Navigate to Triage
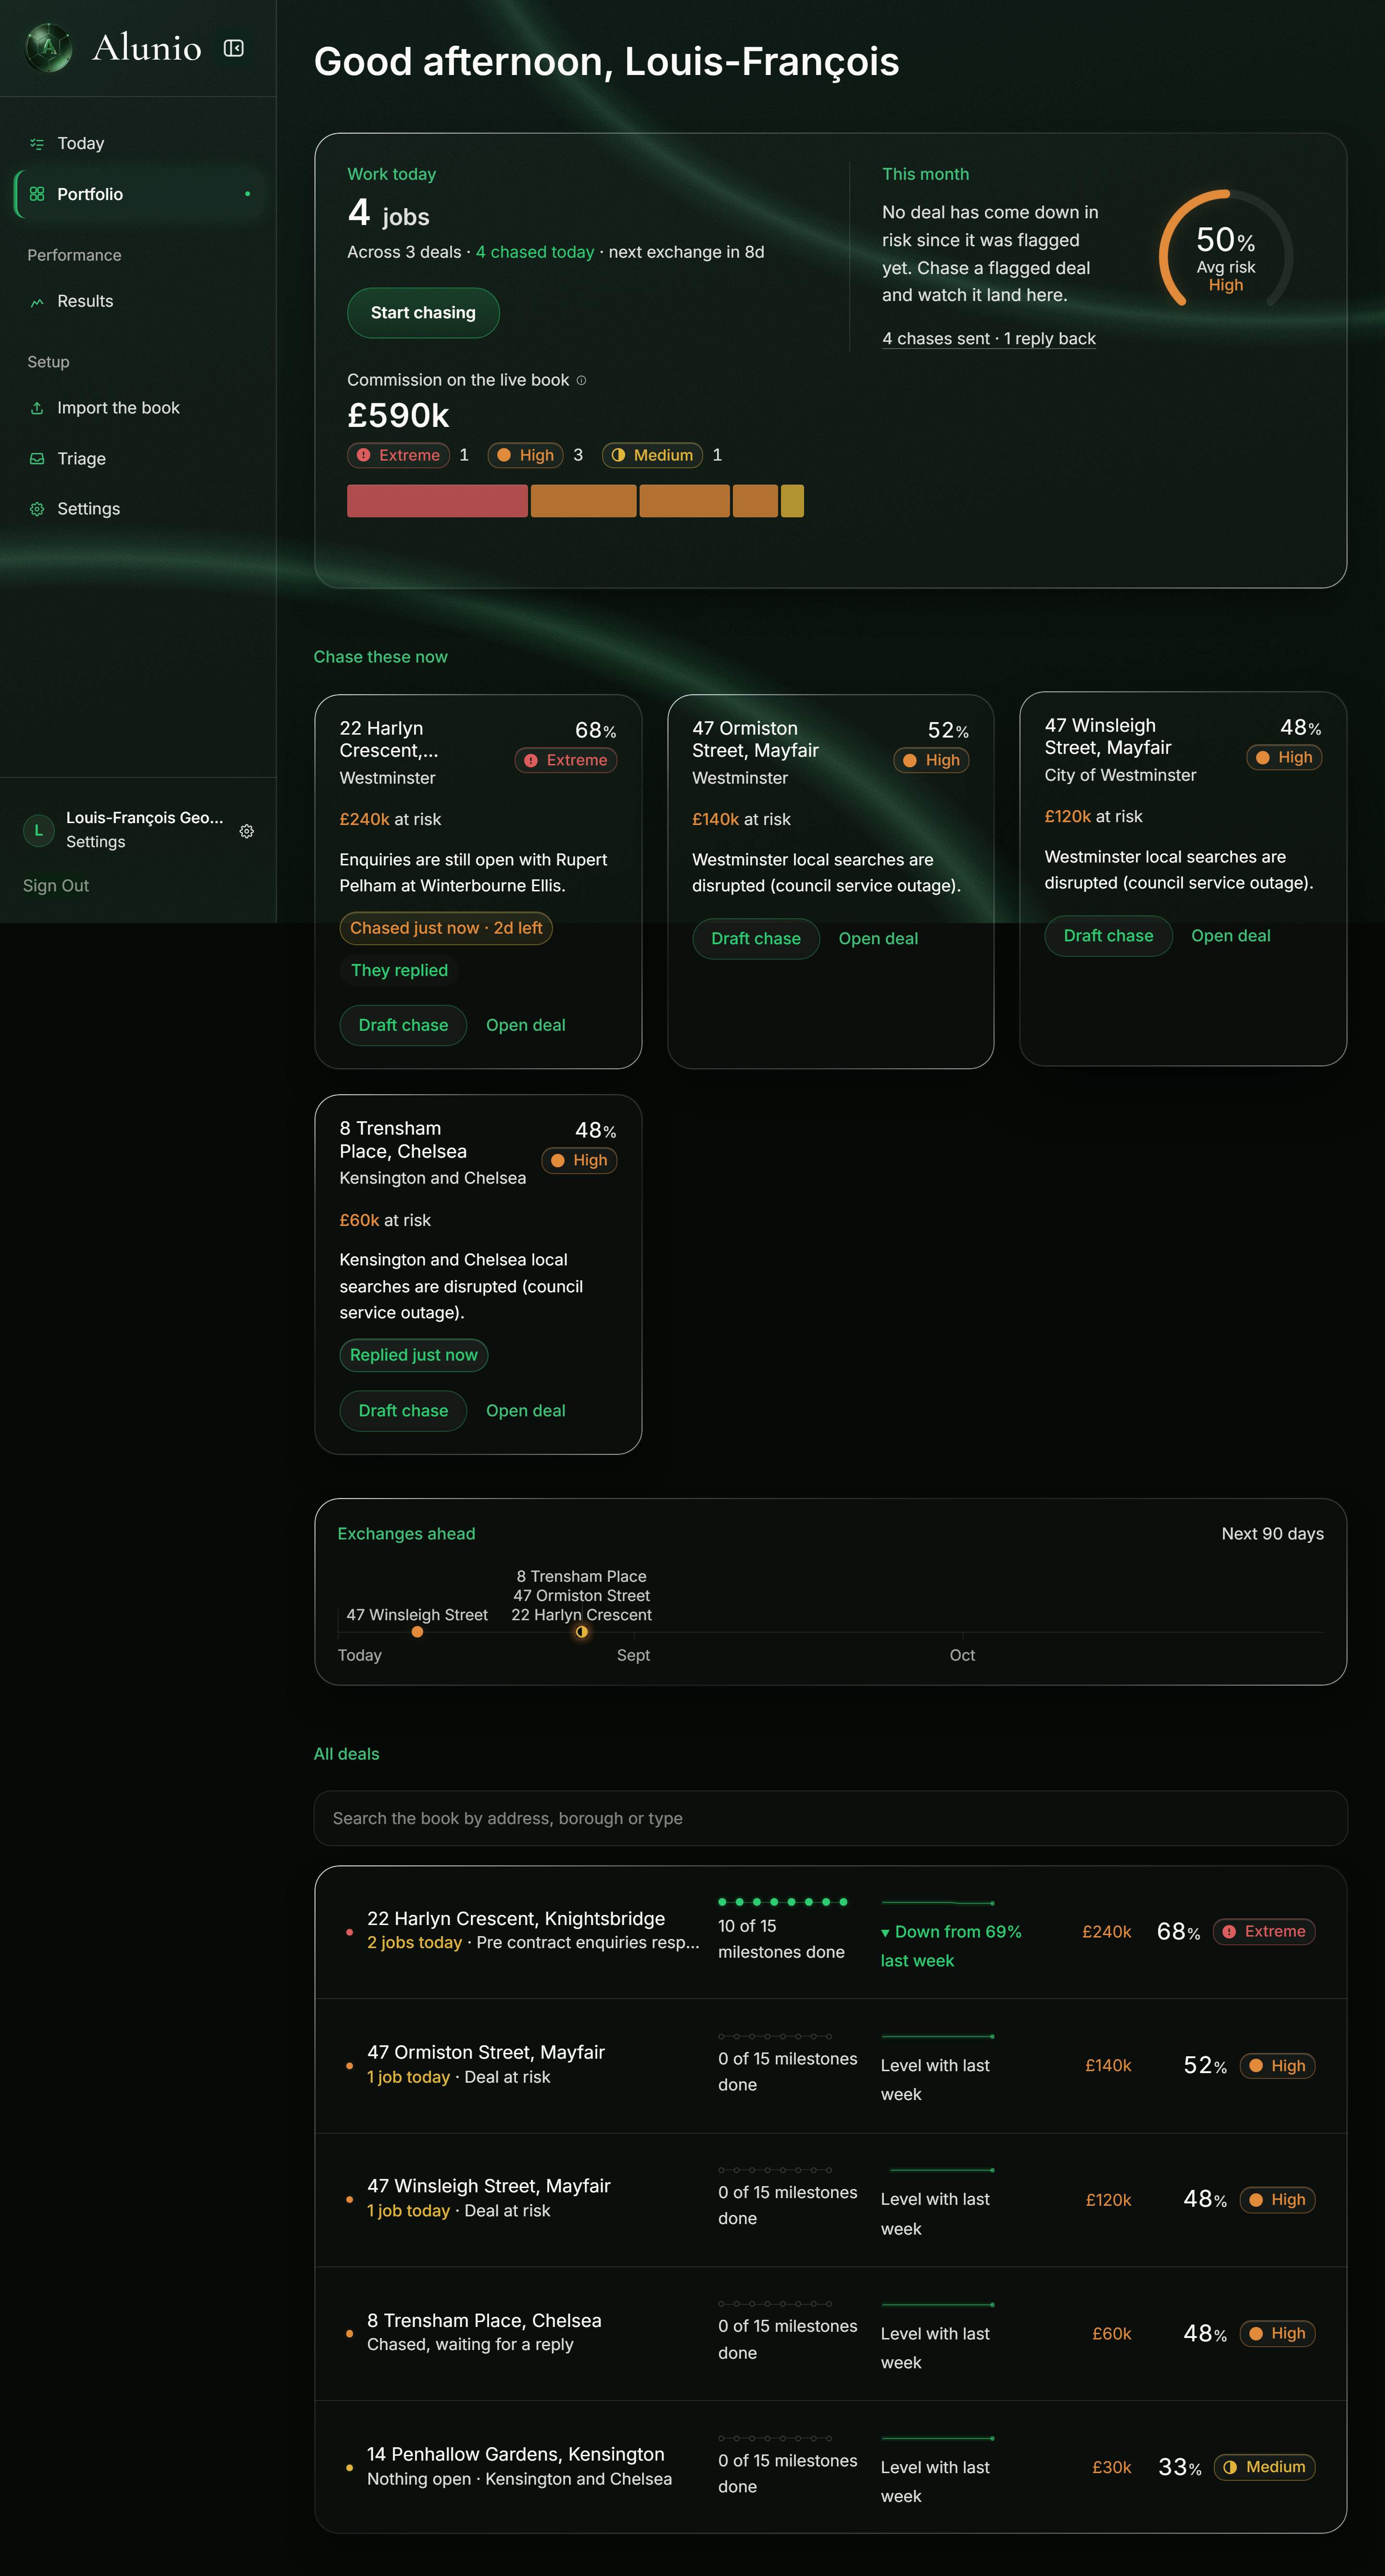 [138, 459]
